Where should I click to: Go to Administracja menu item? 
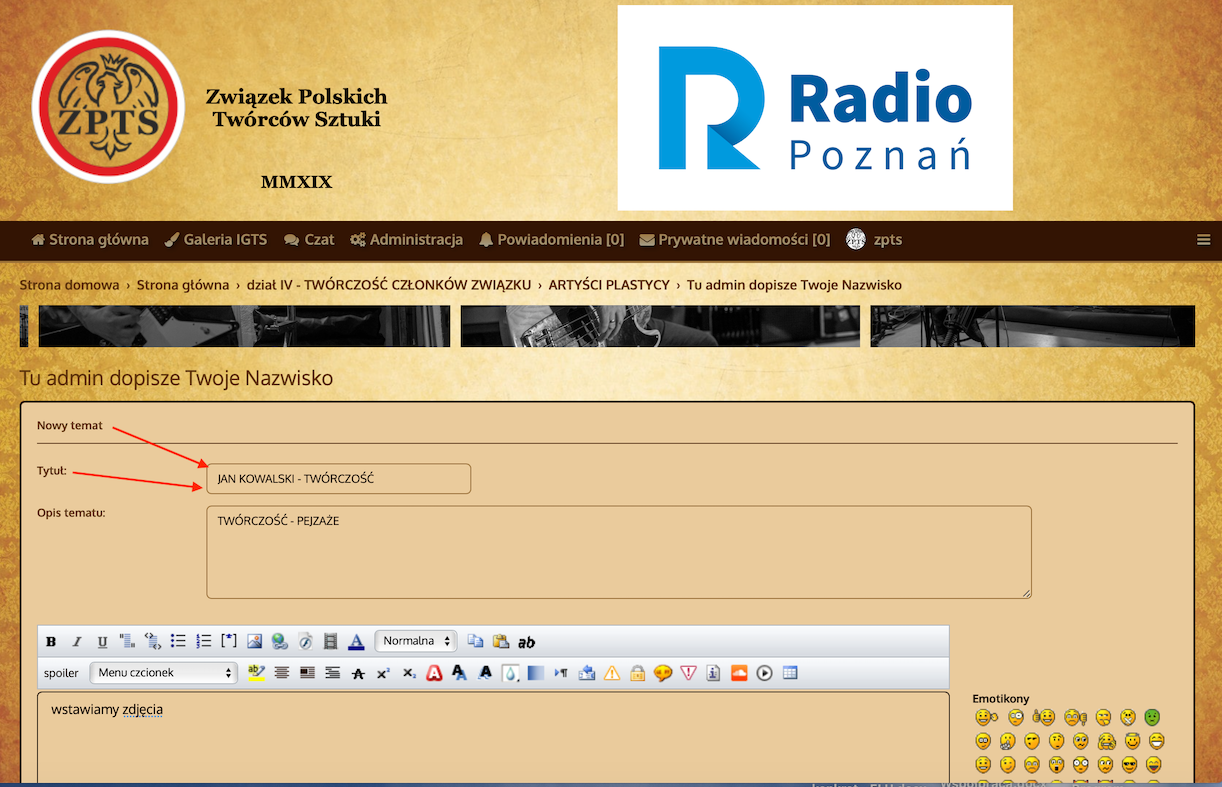[x=407, y=240]
